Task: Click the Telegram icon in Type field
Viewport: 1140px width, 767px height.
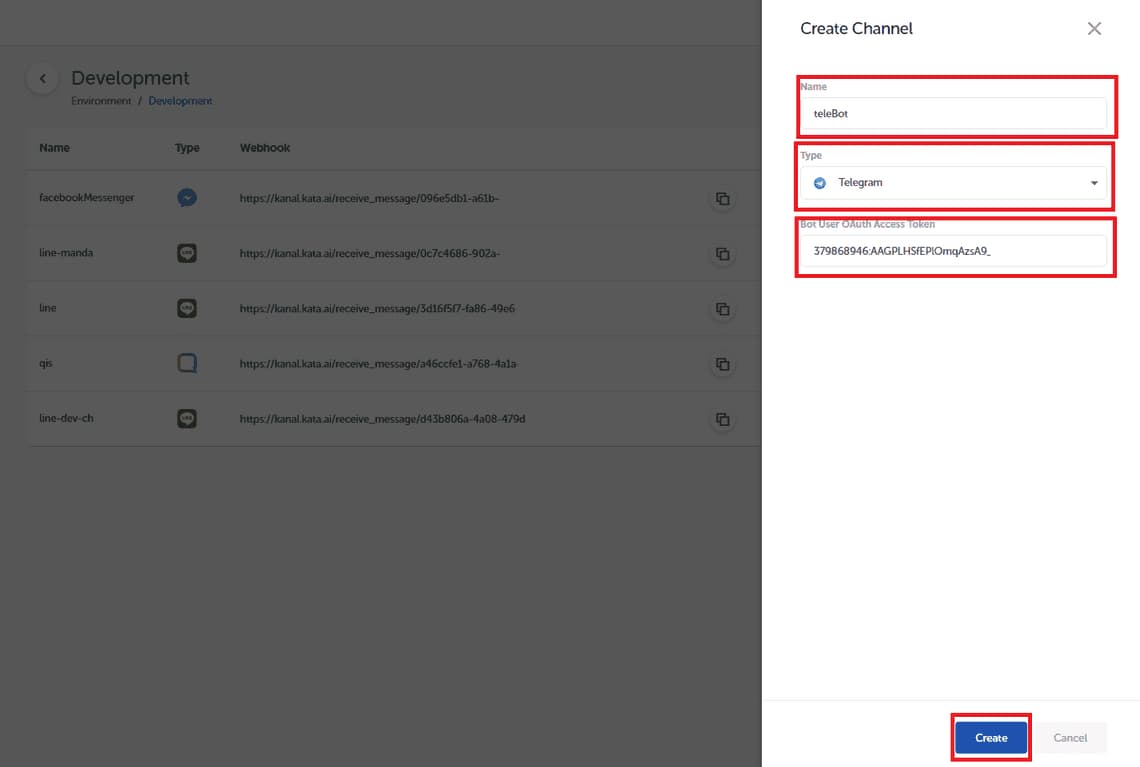Action: click(819, 183)
